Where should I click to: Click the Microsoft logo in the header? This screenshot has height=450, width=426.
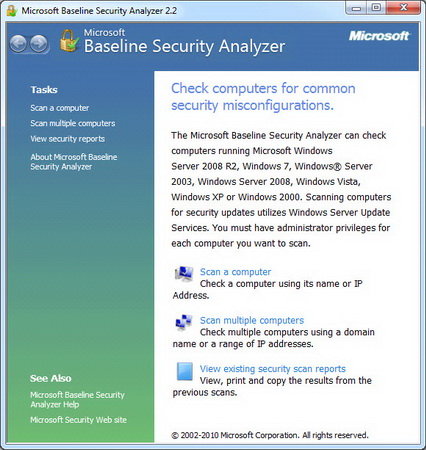click(379, 36)
